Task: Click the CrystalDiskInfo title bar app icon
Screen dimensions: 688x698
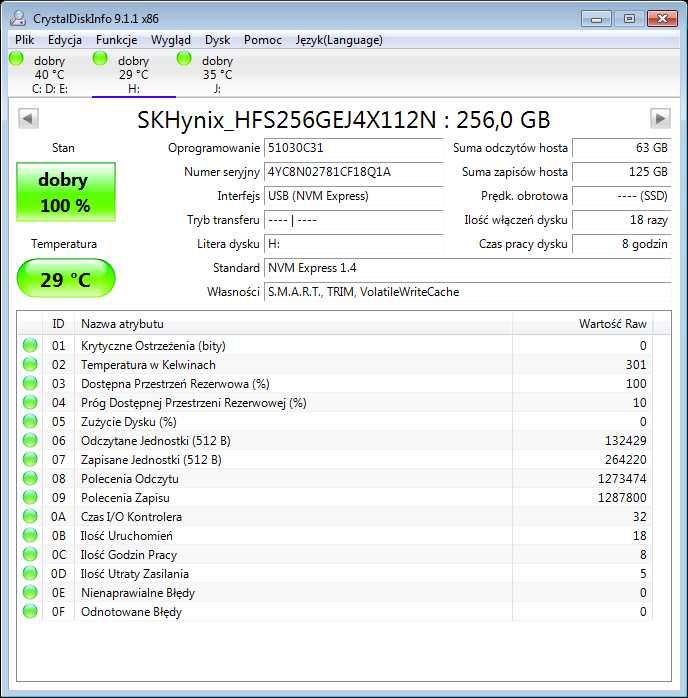Action: (18, 18)
